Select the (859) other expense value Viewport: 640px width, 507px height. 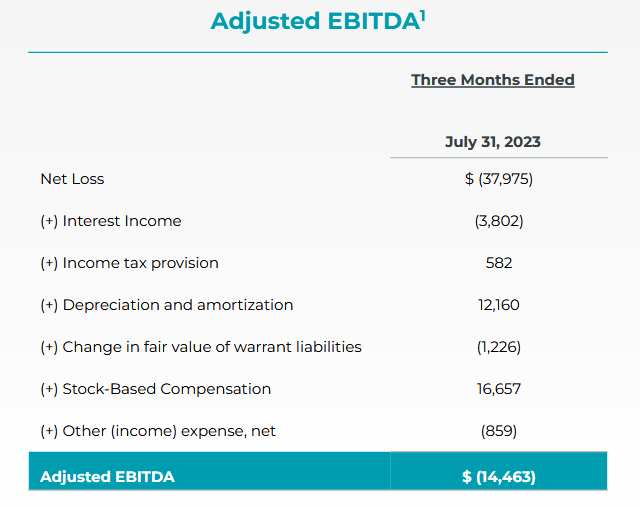(x=499, y=431)
